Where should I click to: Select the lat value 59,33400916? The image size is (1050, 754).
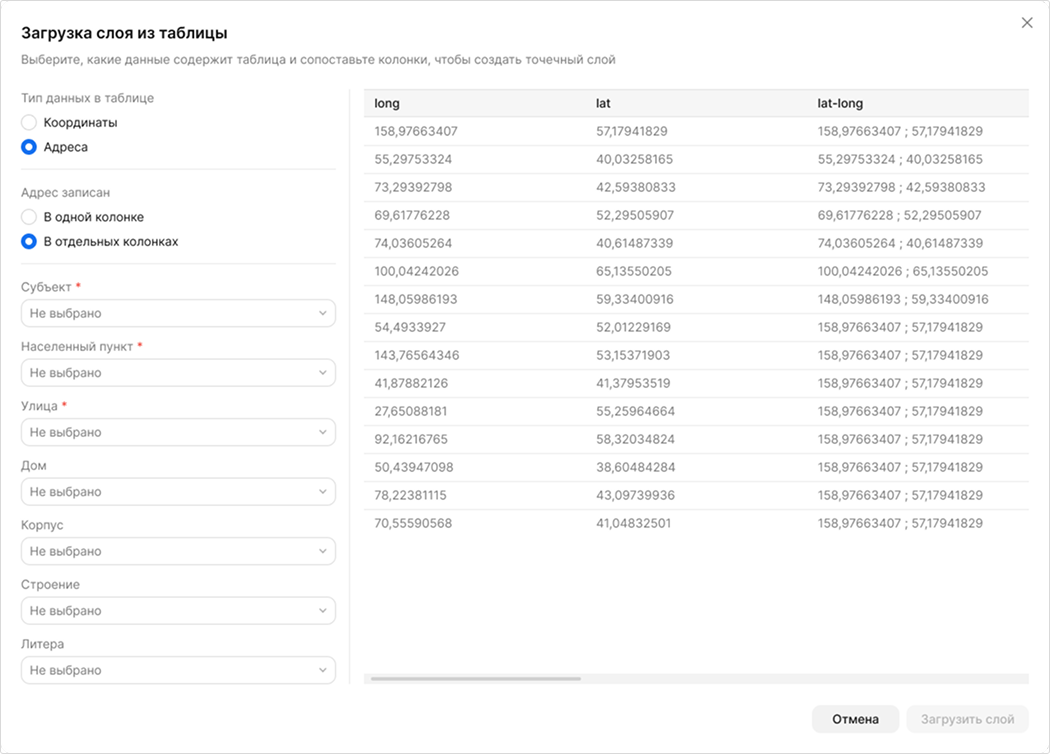[635, 300]
